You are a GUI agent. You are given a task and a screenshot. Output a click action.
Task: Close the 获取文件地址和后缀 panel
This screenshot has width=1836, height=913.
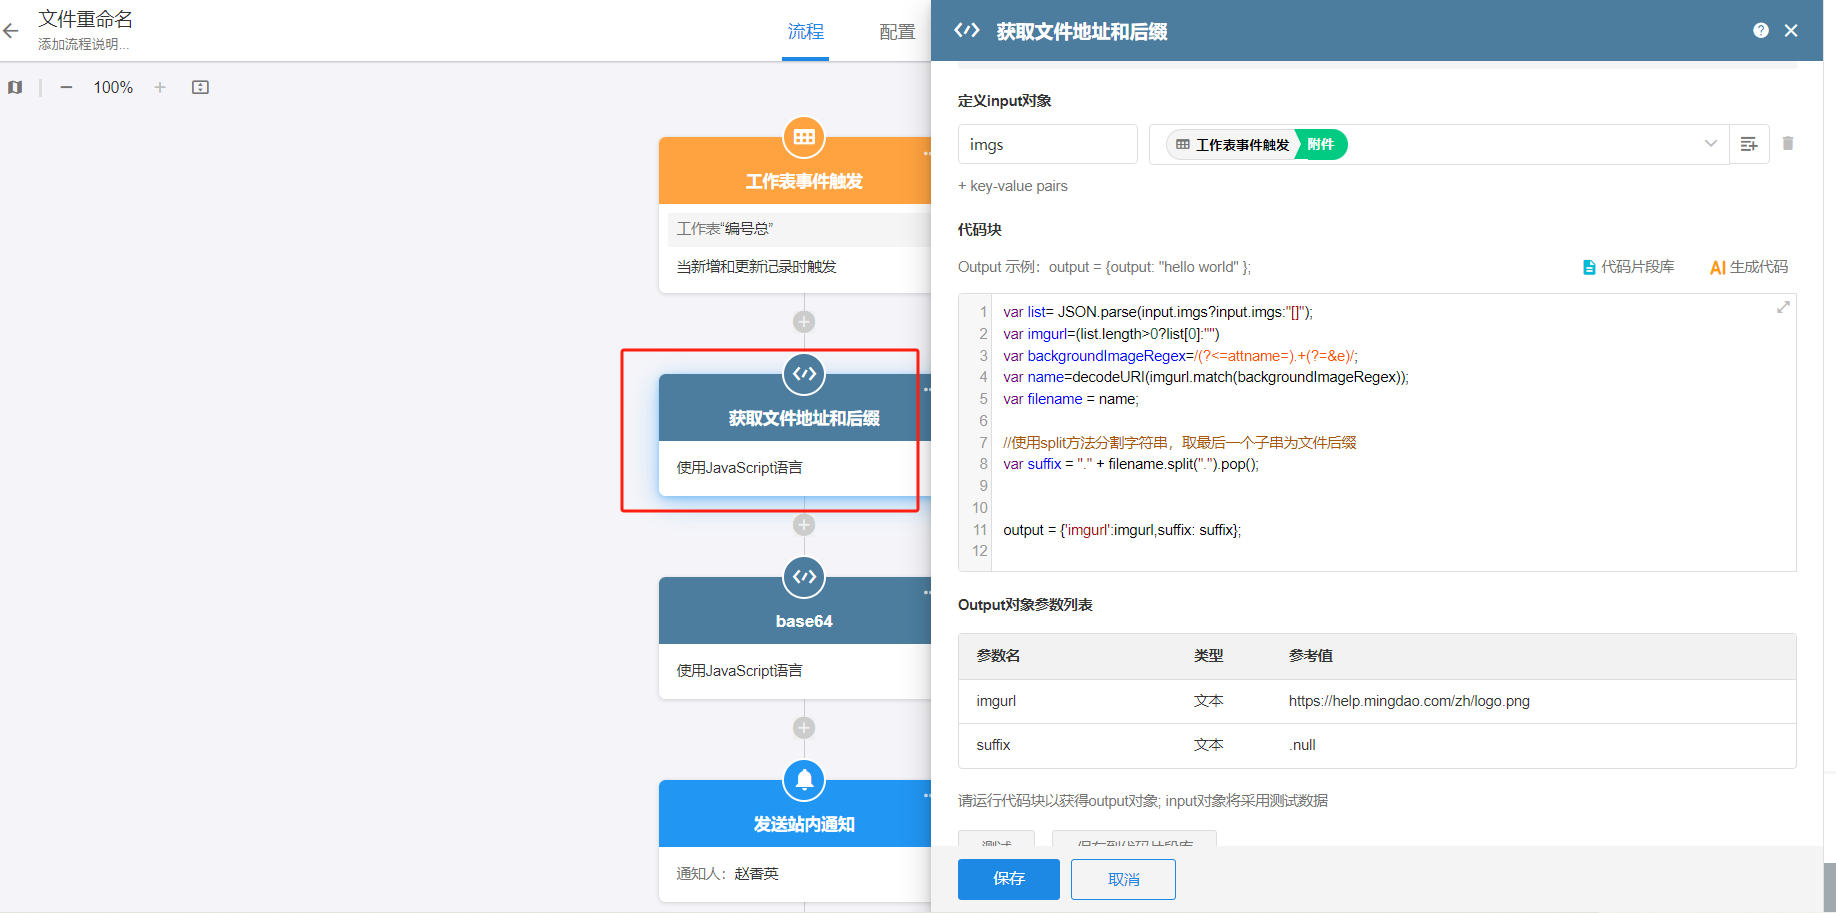pos(1791,31)
